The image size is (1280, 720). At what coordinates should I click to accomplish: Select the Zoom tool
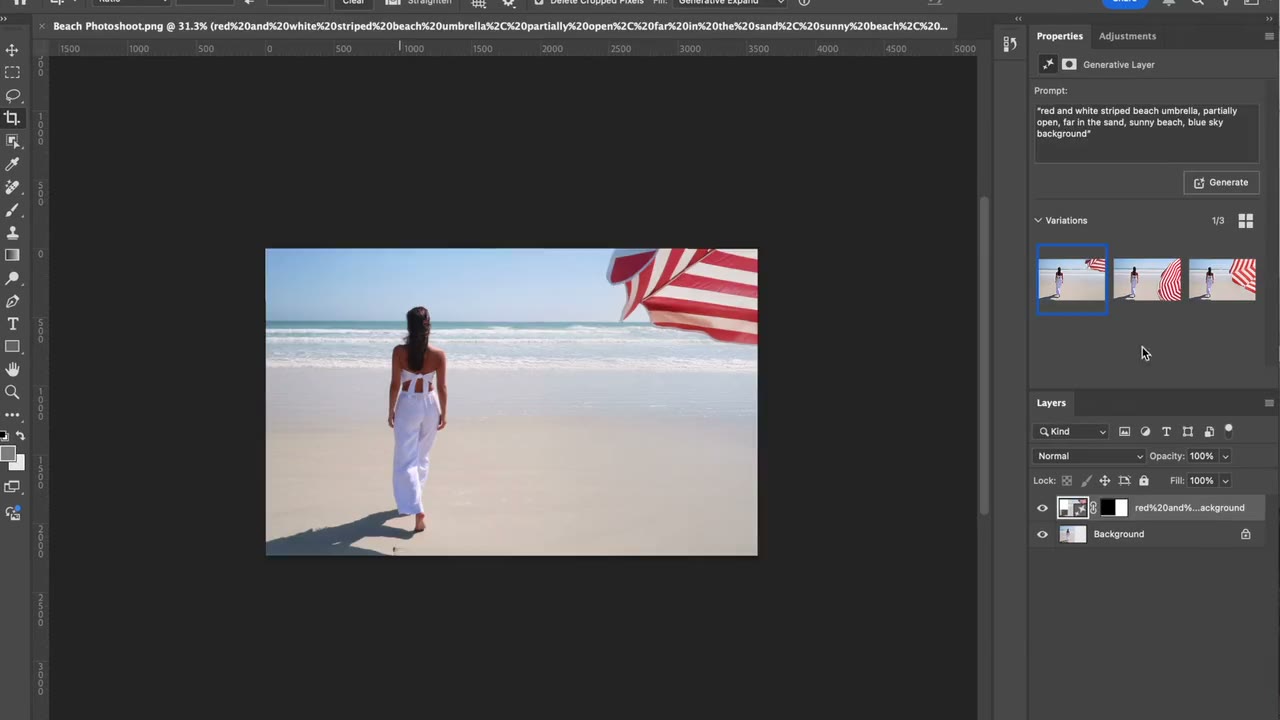pyautogui.click(x=12, y=393)
